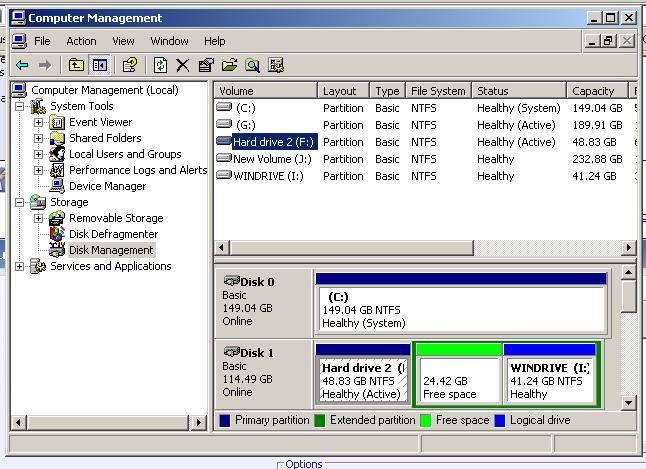The image size is (646, 469).
Task: Click the Disk Defragmenter icon
Action: coord(57,234)
